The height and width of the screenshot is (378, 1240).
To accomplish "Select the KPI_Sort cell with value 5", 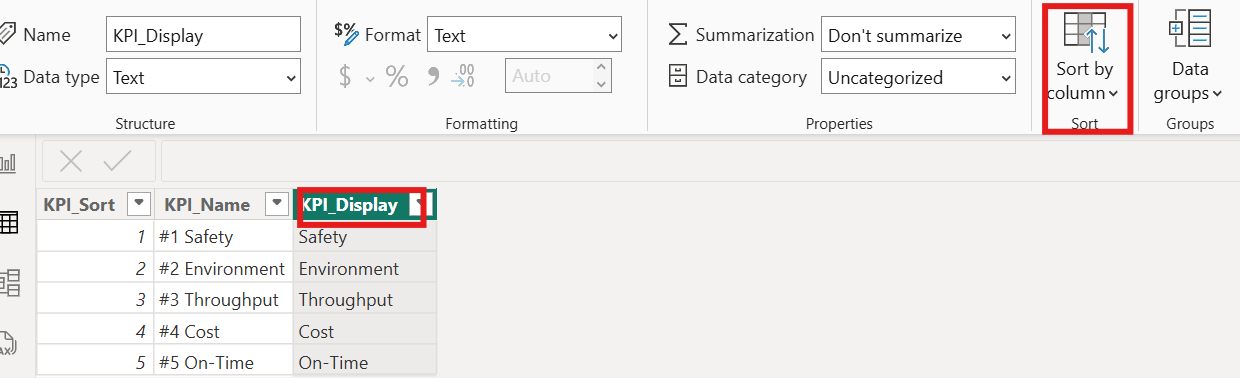I will [96, 362].
